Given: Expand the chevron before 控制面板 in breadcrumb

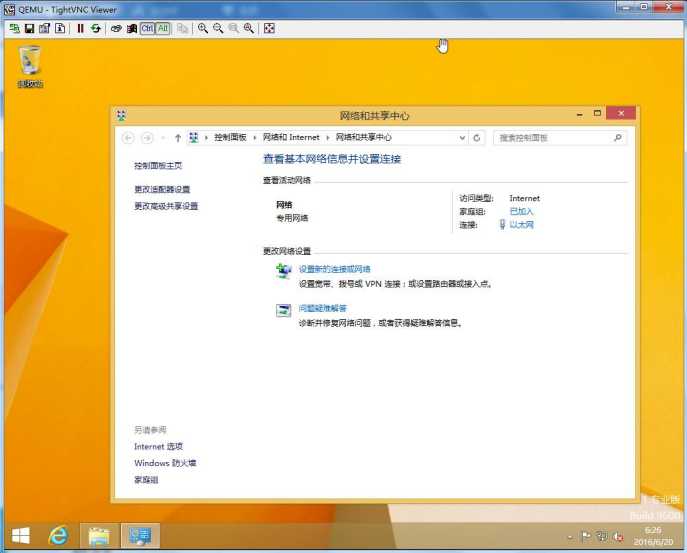Looking at the screenshot, I should (206, 138).
